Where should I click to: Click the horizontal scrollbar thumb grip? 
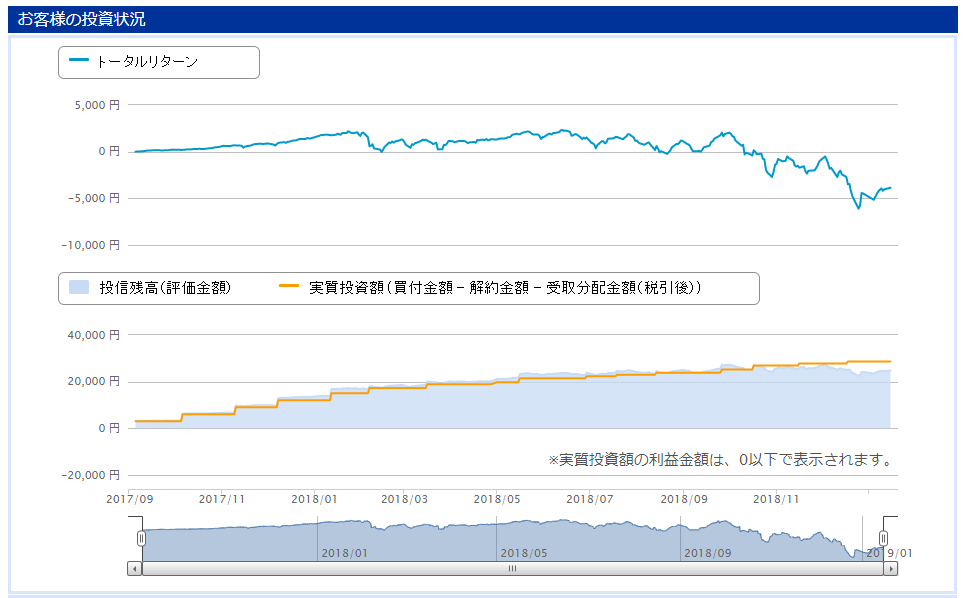click(x=512, y=568)
